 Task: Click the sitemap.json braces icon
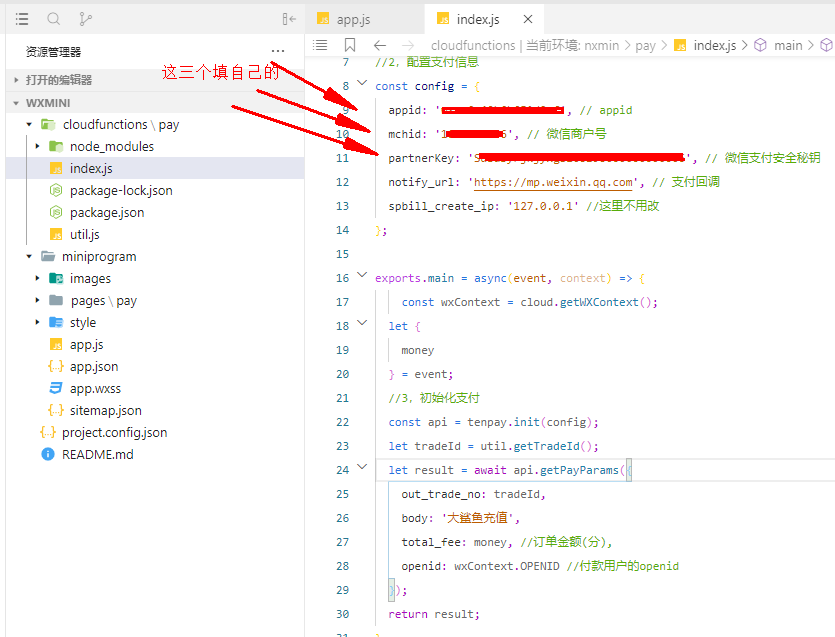(x=56, y=411)
